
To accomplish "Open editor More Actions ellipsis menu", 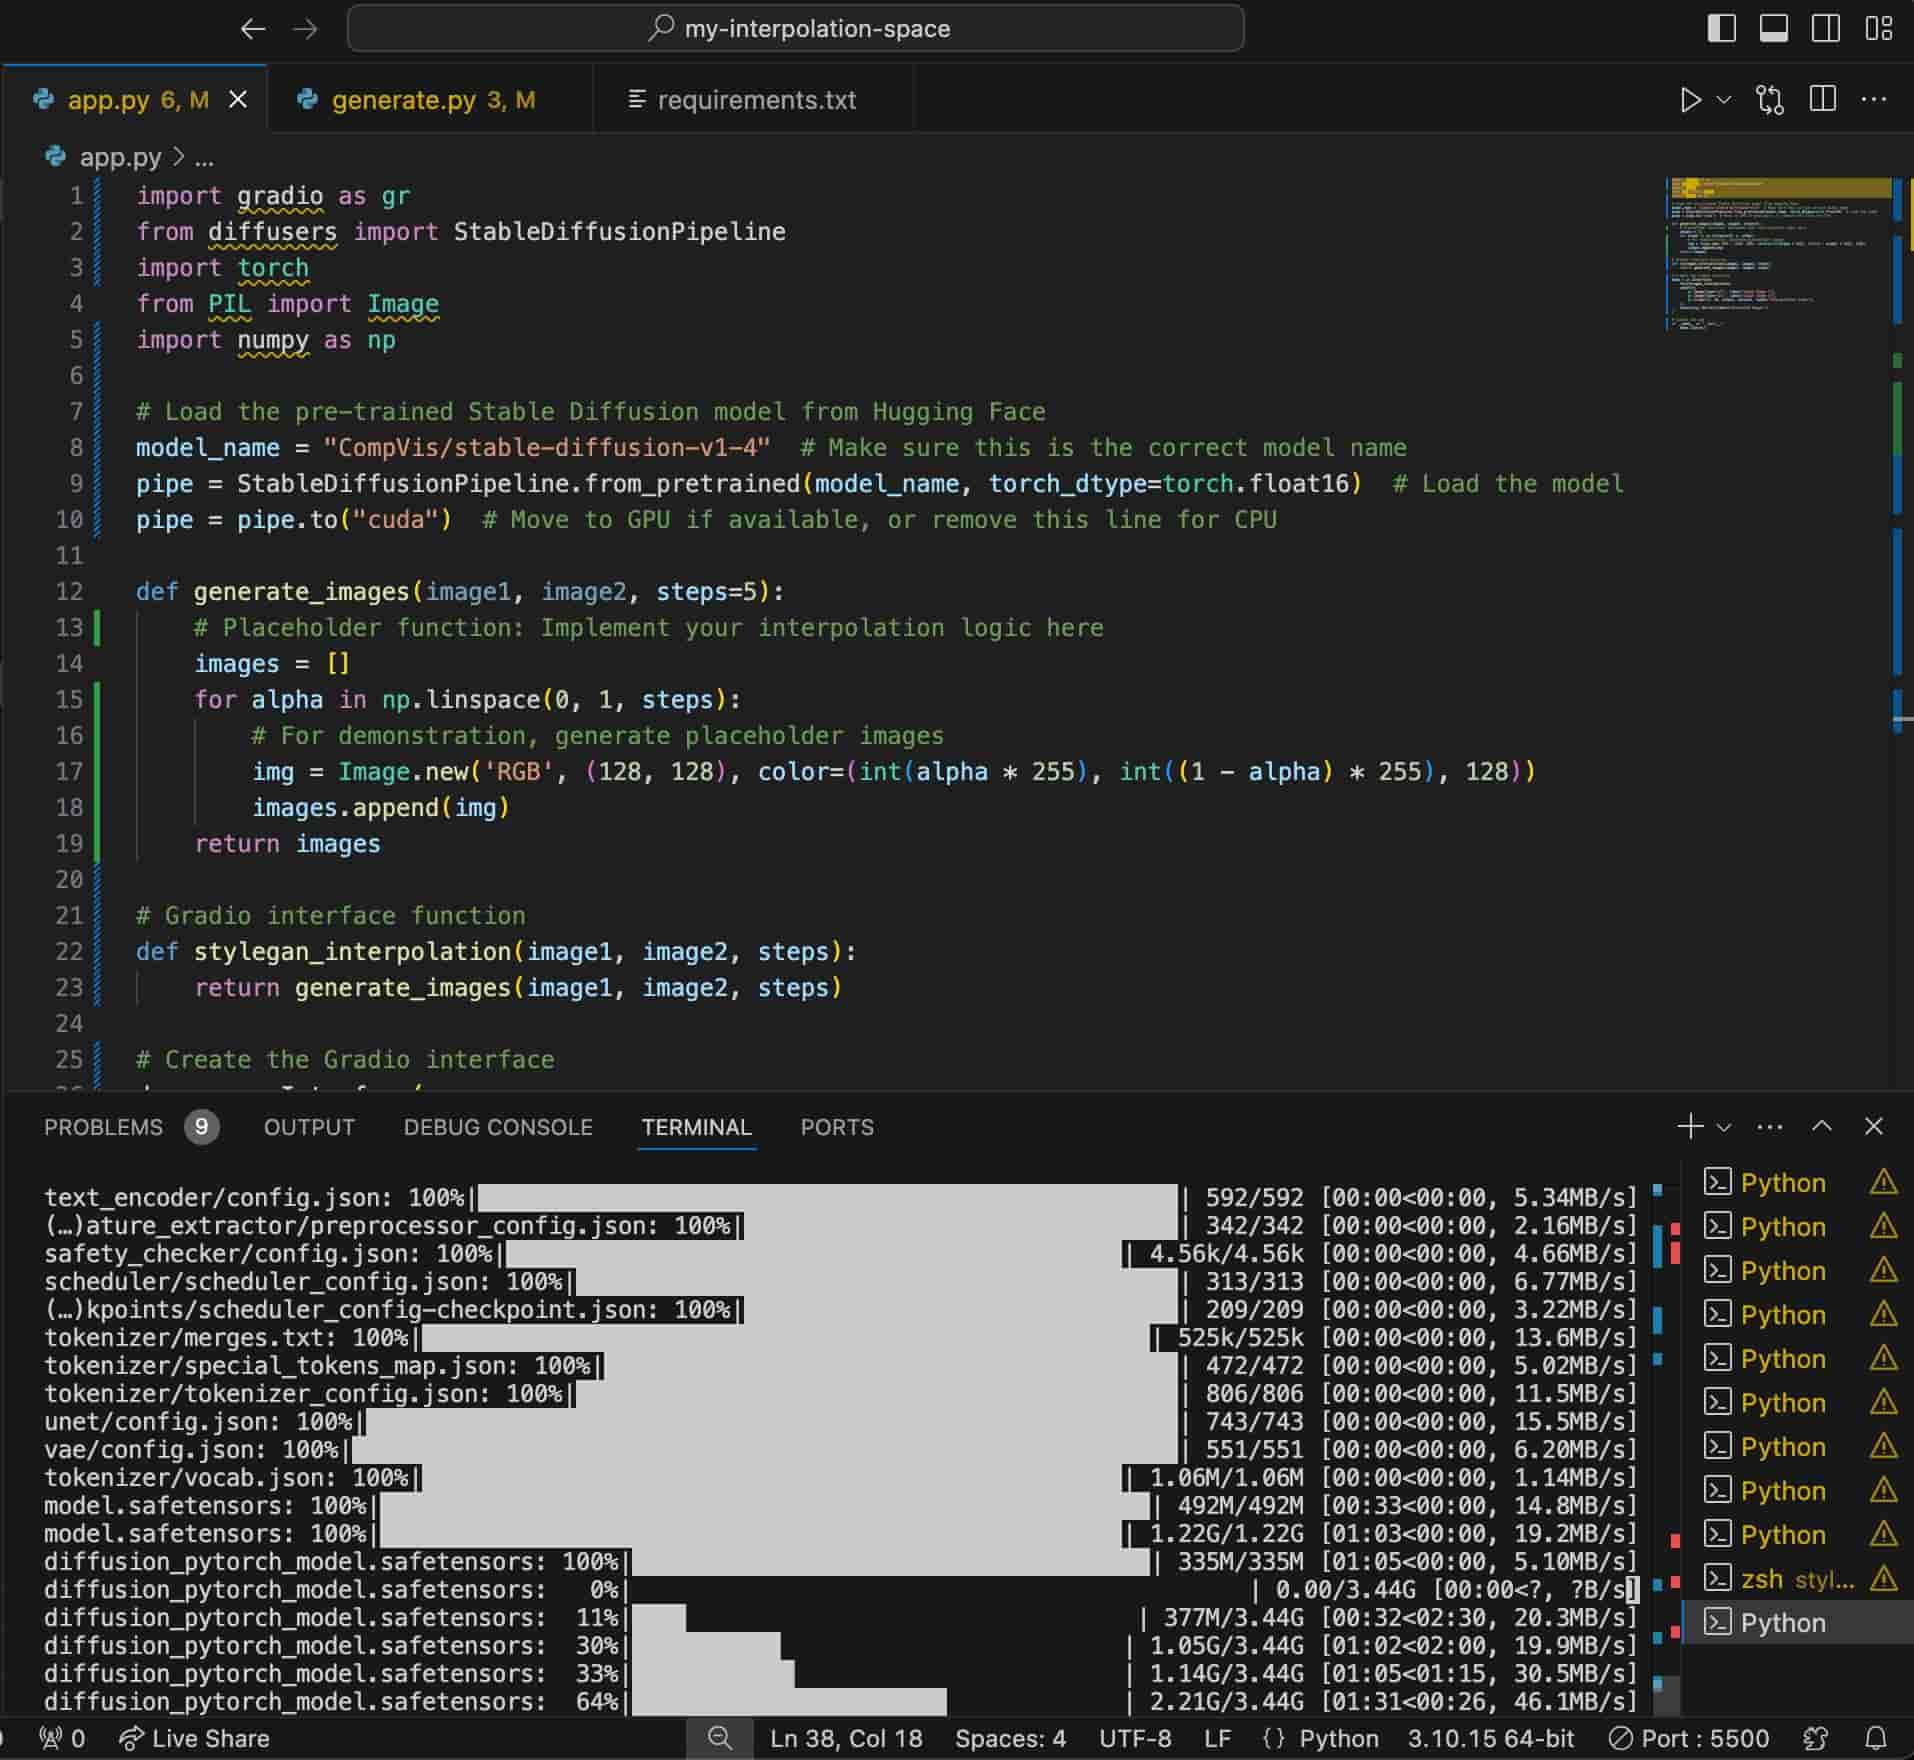I will coord(1873,100).
